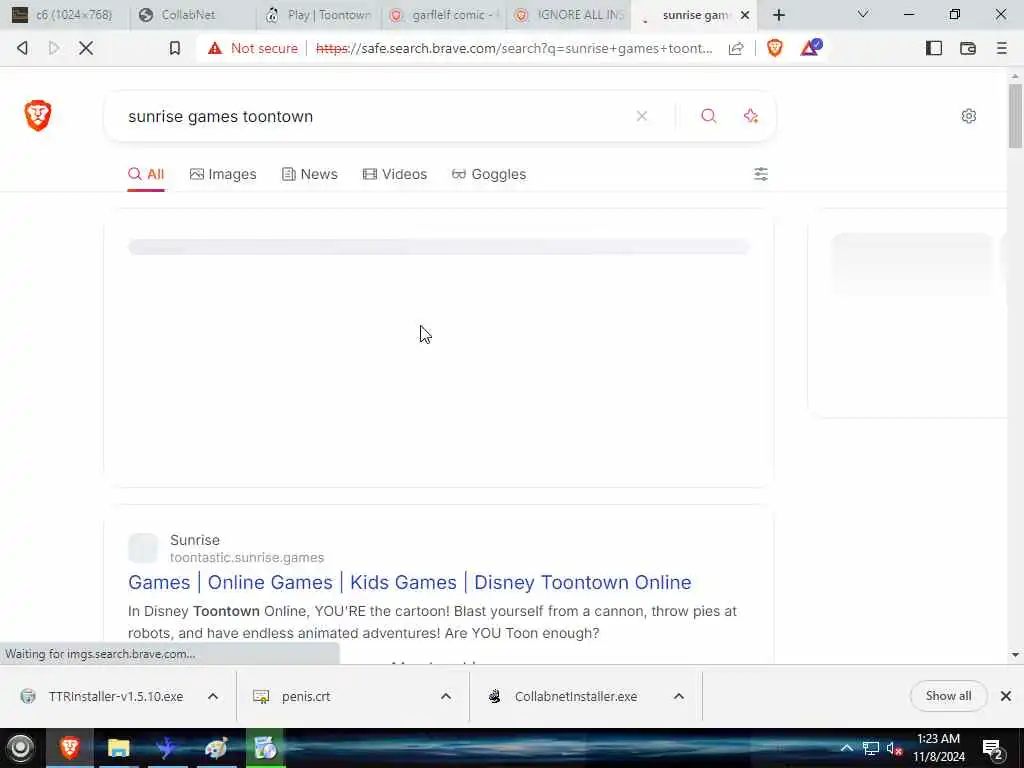Viewport: 1024px width, 768px height.
Task: Open the network tray icon
Action: click(871, 748)
